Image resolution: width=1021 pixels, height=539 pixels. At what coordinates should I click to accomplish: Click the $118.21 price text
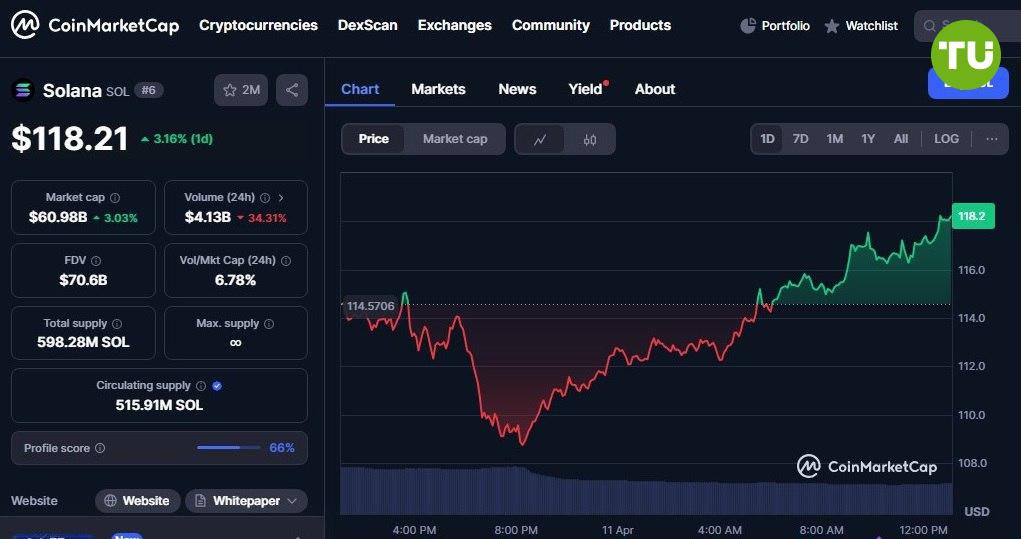point(70,139)
